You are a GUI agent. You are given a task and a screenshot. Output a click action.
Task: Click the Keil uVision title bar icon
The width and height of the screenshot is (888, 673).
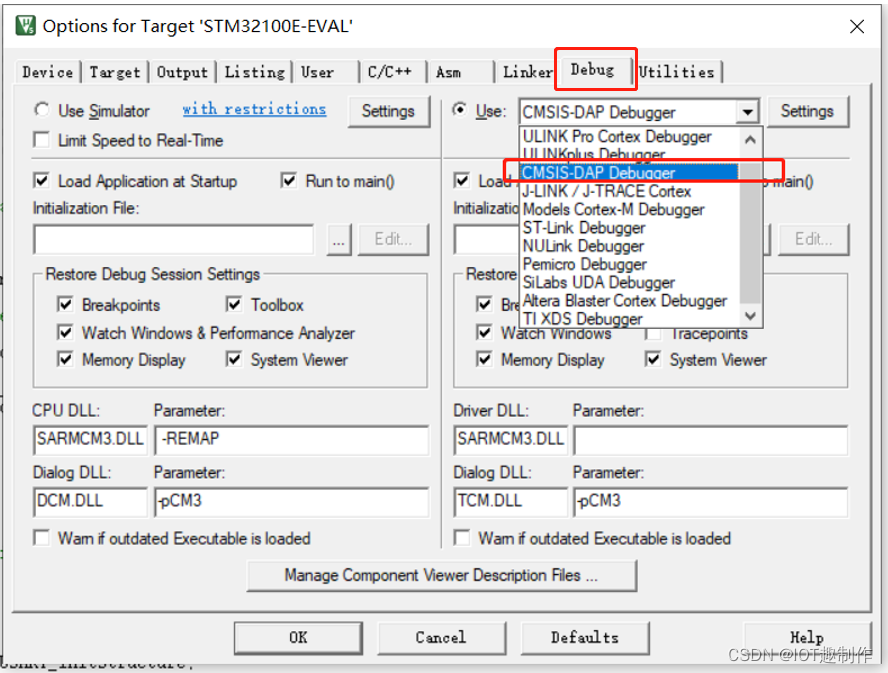(x=25, y=25)
